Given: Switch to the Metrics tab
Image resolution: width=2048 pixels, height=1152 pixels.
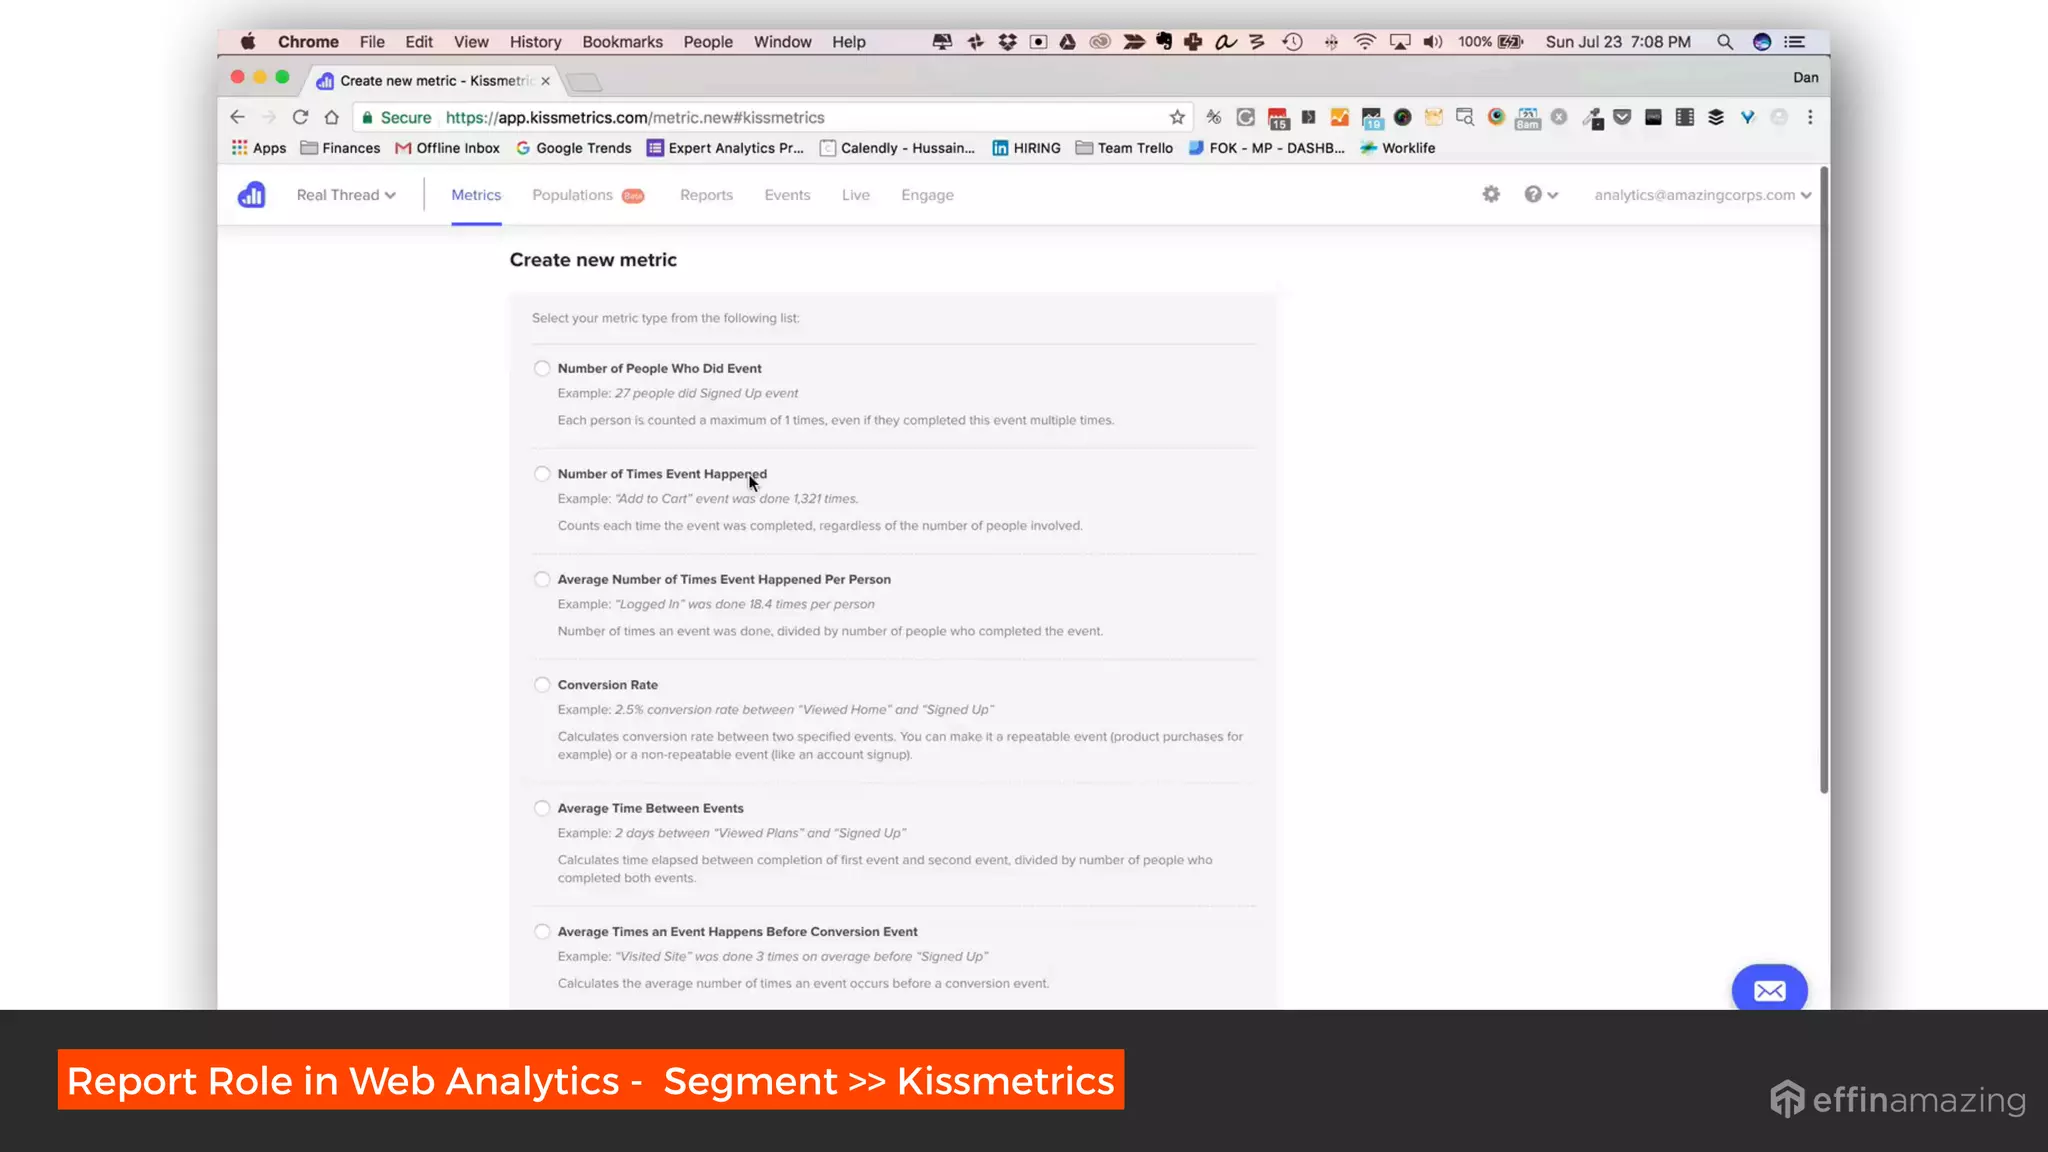Looking at the screenshot, I should click(x=476, y=195).
